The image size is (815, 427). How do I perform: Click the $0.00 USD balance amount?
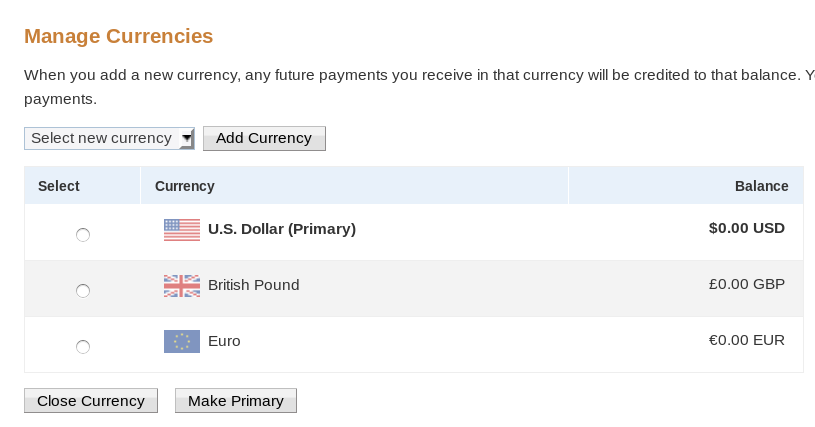747,228
